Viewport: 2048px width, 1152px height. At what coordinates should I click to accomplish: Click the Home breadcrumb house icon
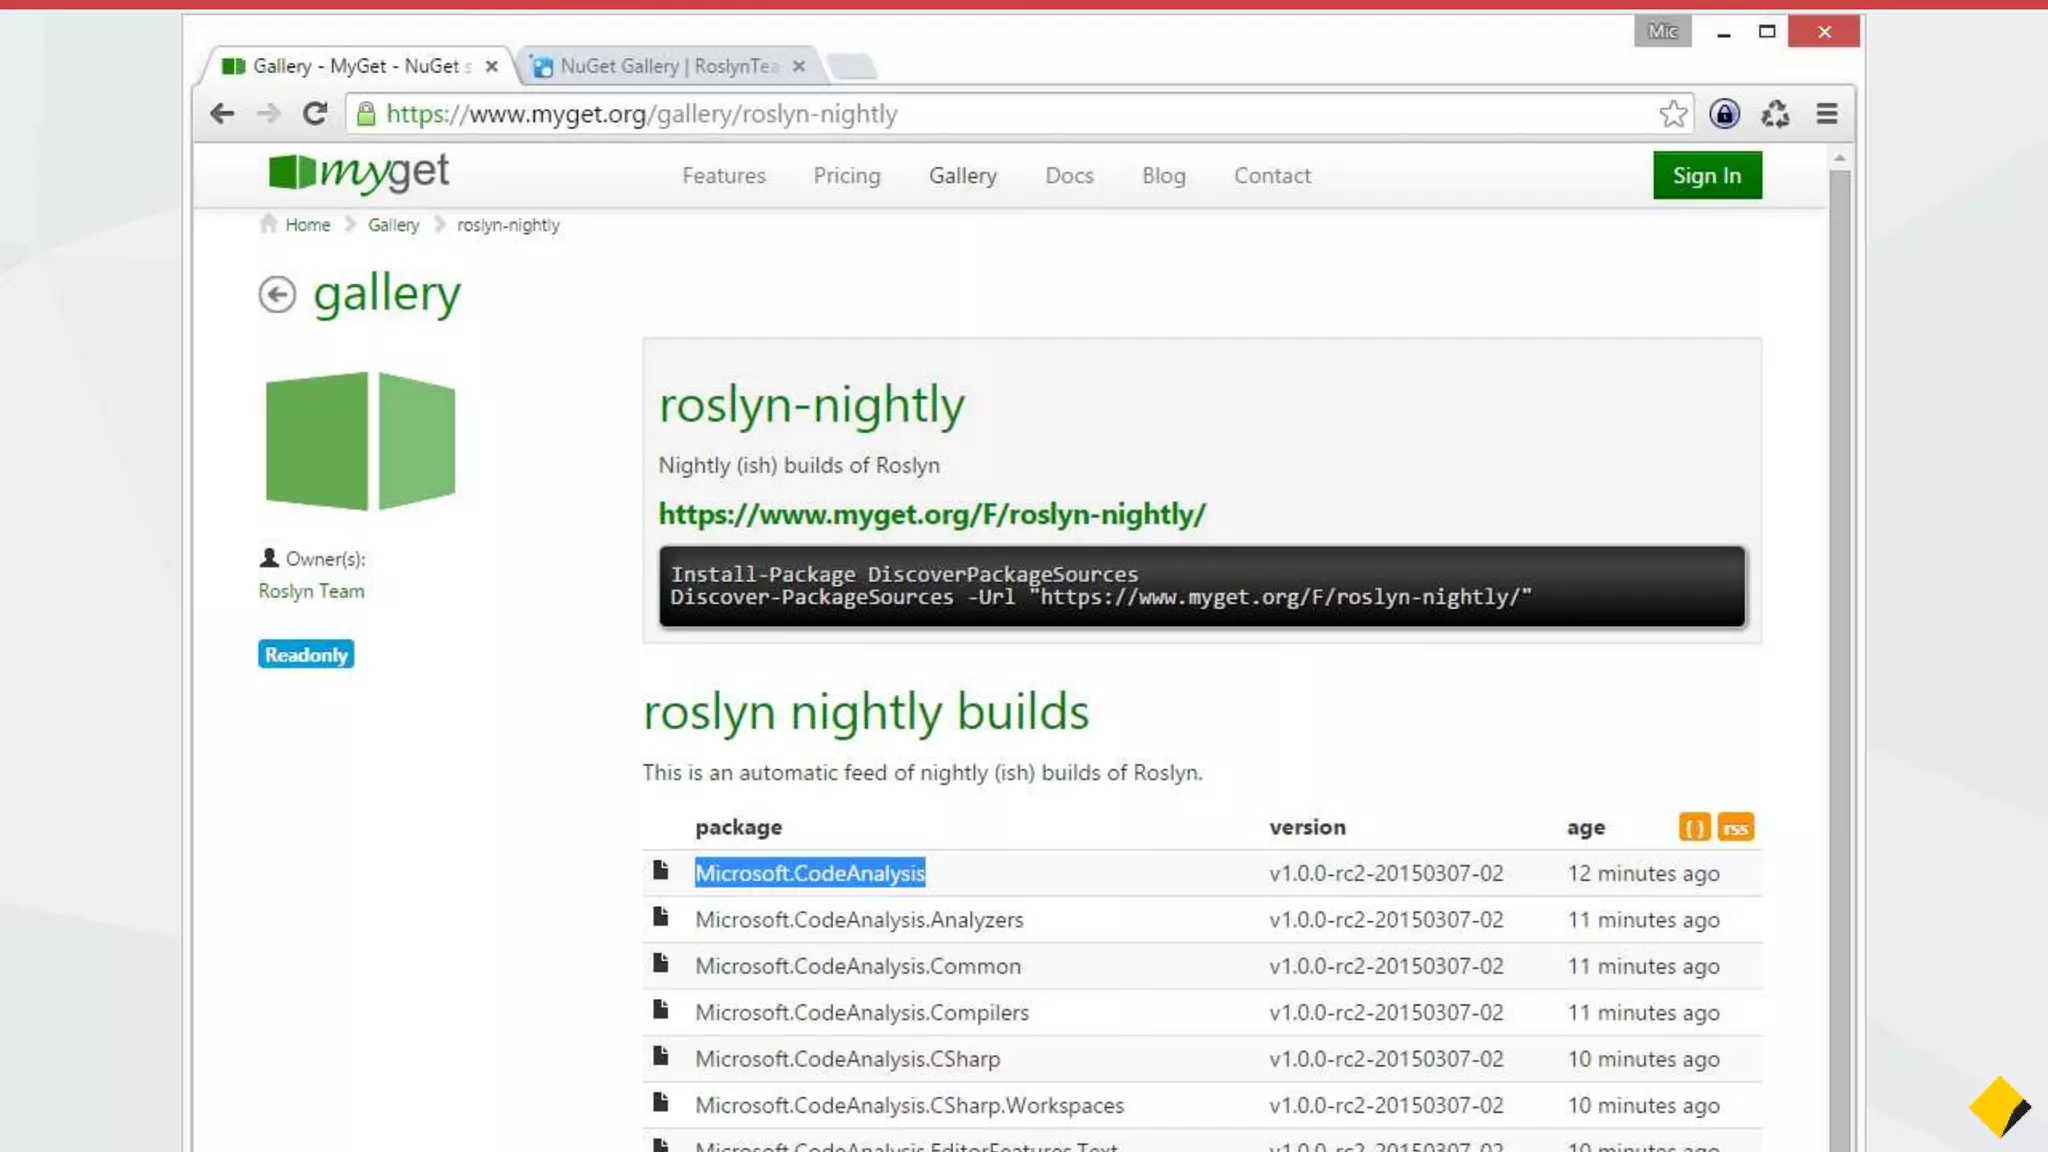[x=268, y=223]
